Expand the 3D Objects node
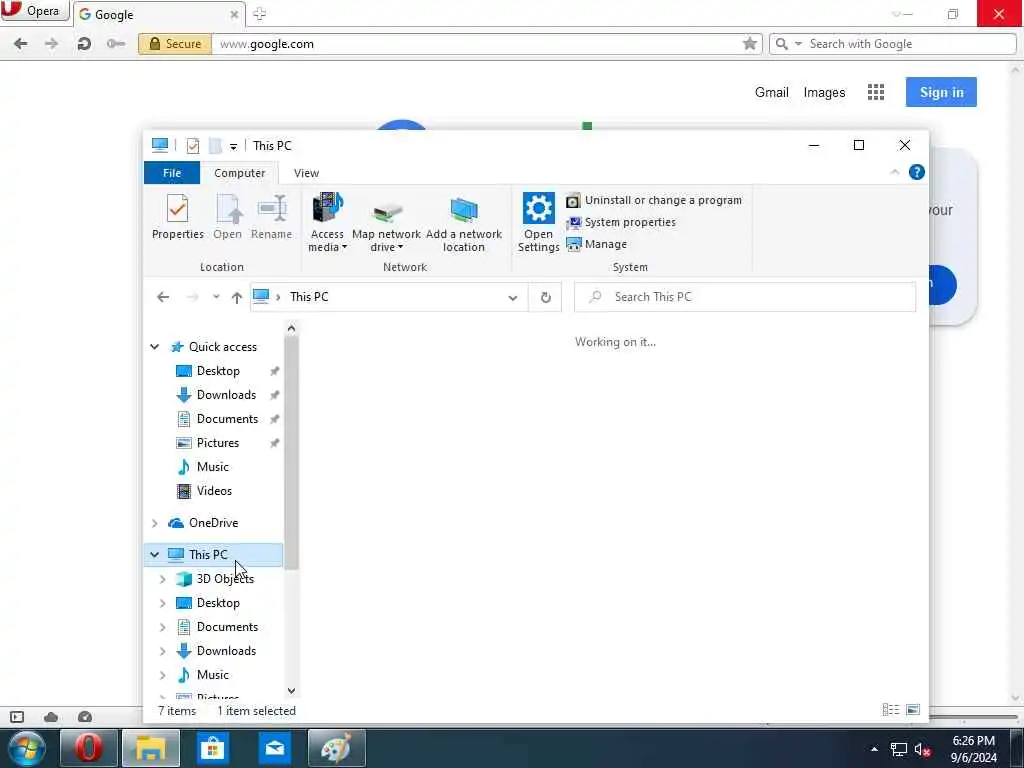Viewport: 1024px width, 768px height. 163,579
